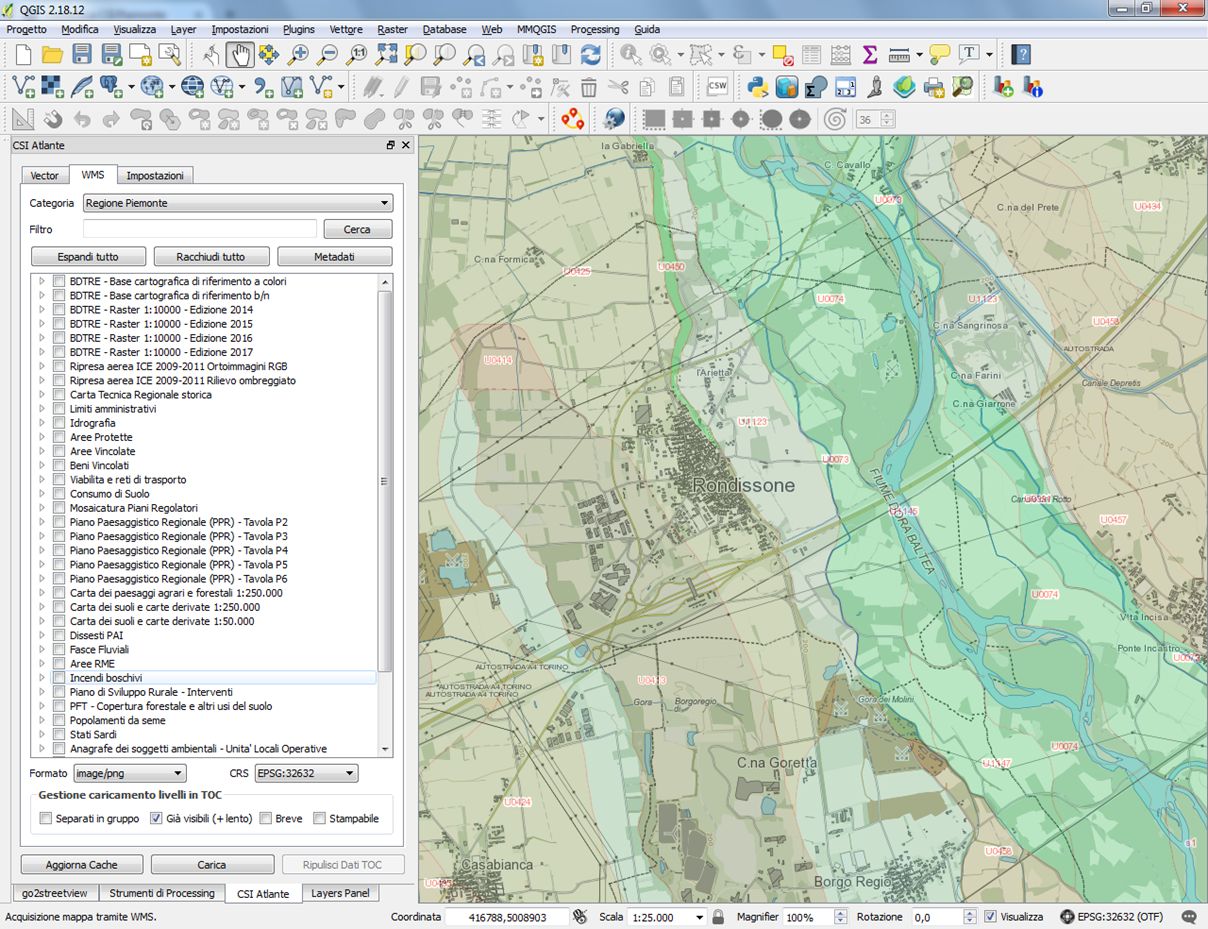Select the Measure ruler tool
The image size is (1208, 929).
[x=899, y=54]
